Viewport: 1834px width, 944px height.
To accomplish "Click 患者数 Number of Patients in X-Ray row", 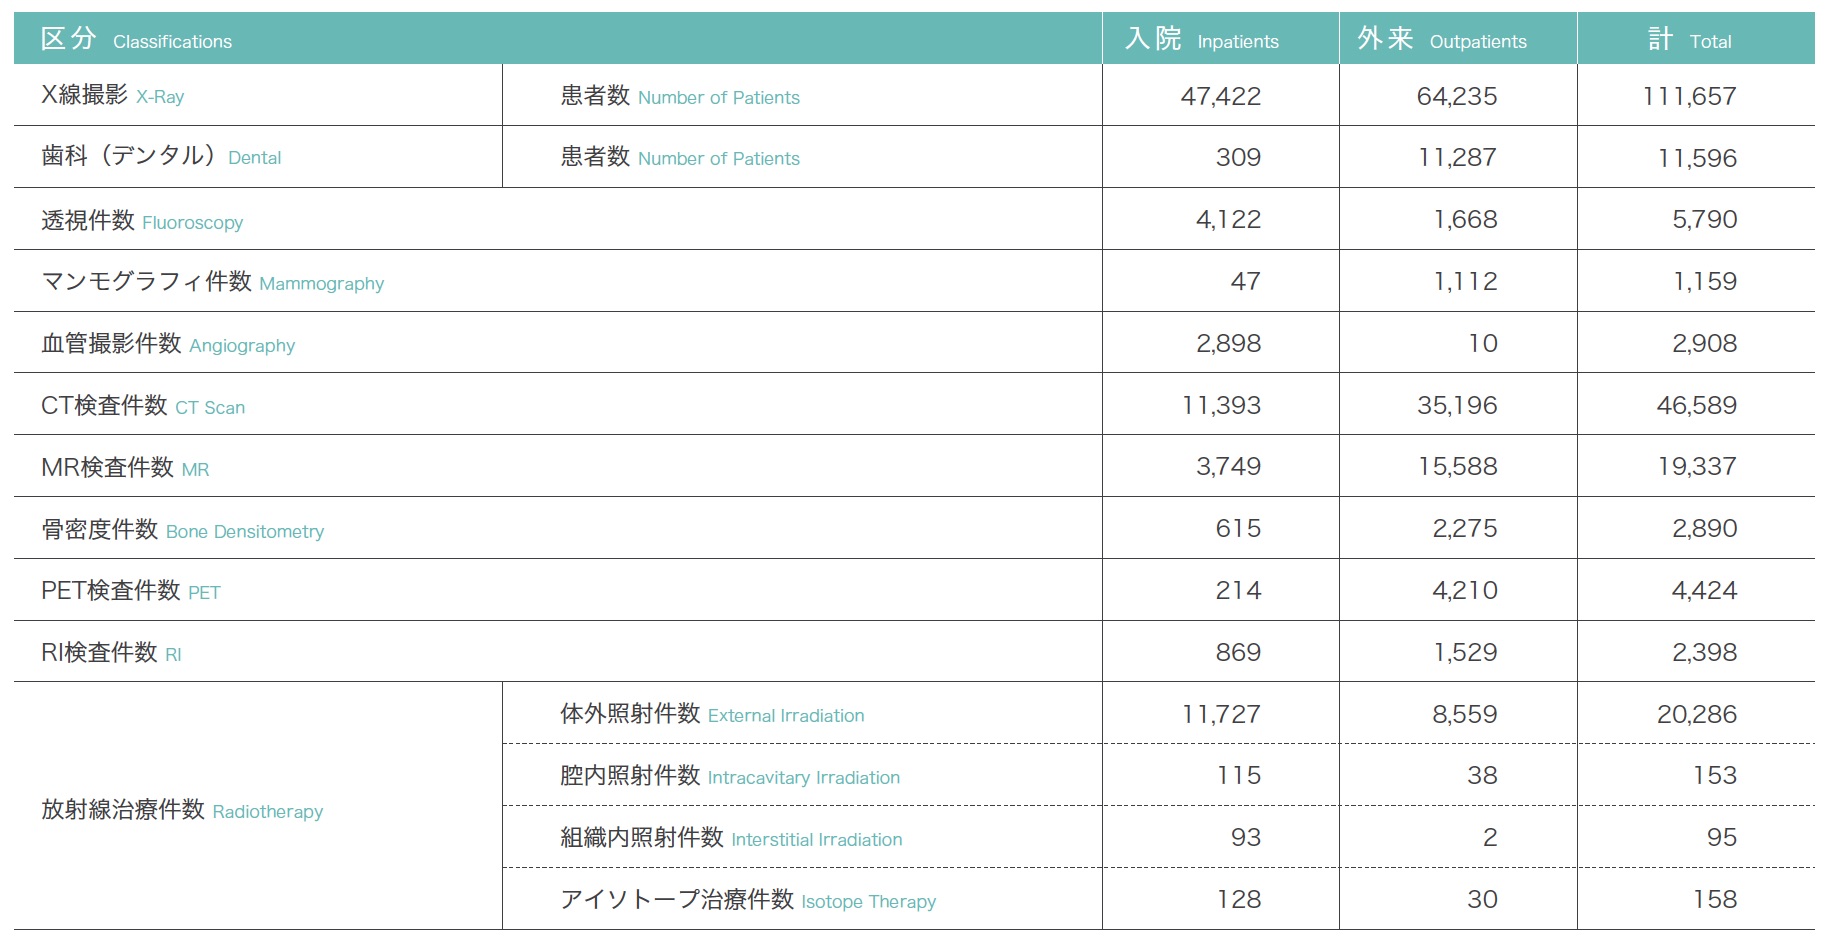I will point(680,96).
